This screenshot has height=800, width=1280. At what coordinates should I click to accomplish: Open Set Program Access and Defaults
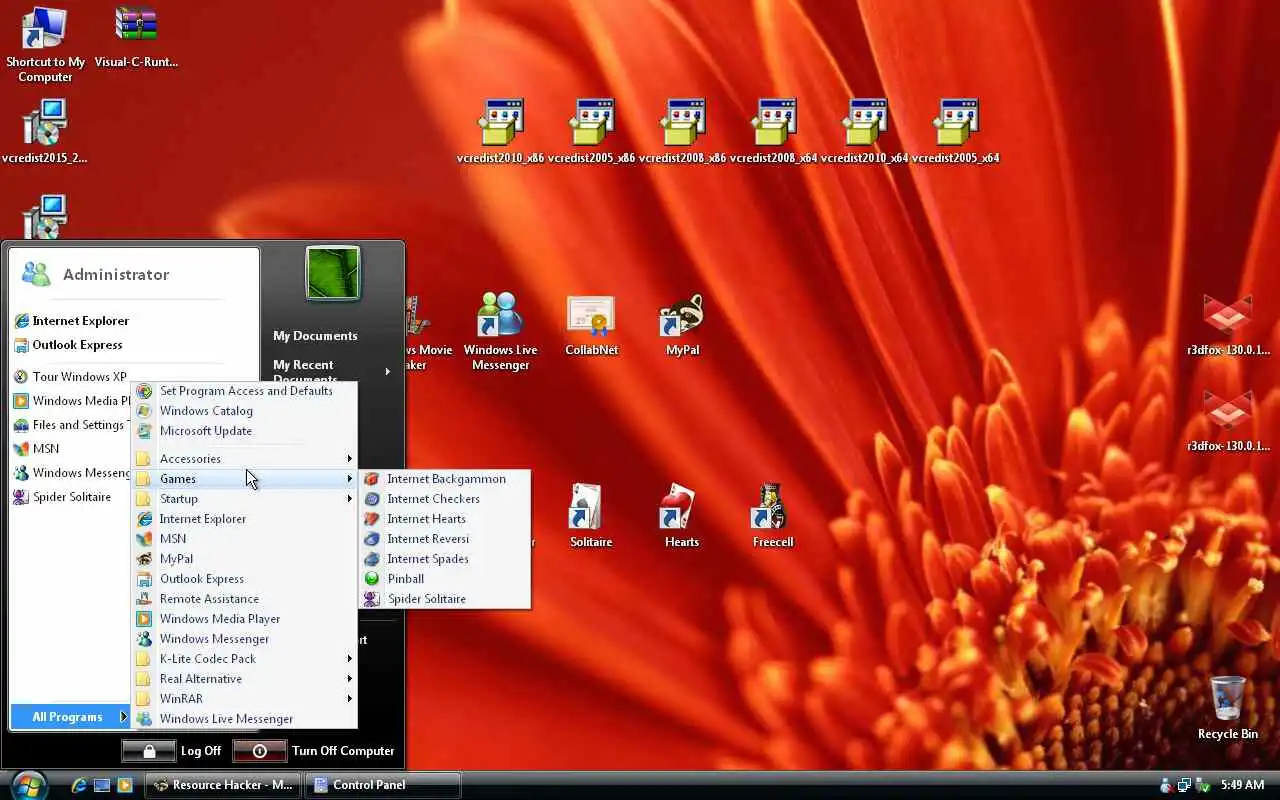tap(245, 391)
